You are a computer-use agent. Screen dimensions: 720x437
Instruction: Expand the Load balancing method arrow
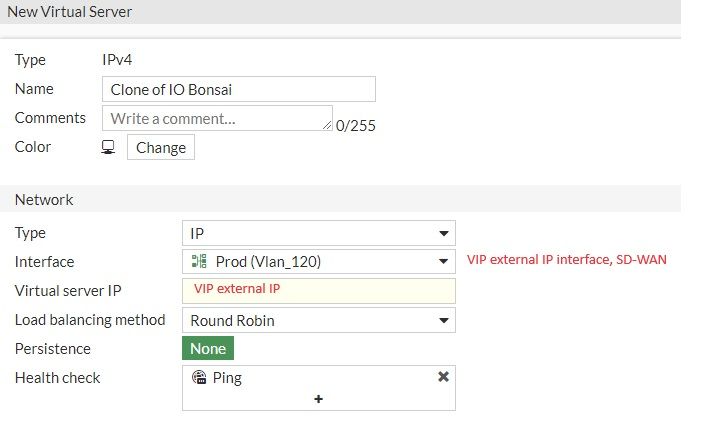443,321
